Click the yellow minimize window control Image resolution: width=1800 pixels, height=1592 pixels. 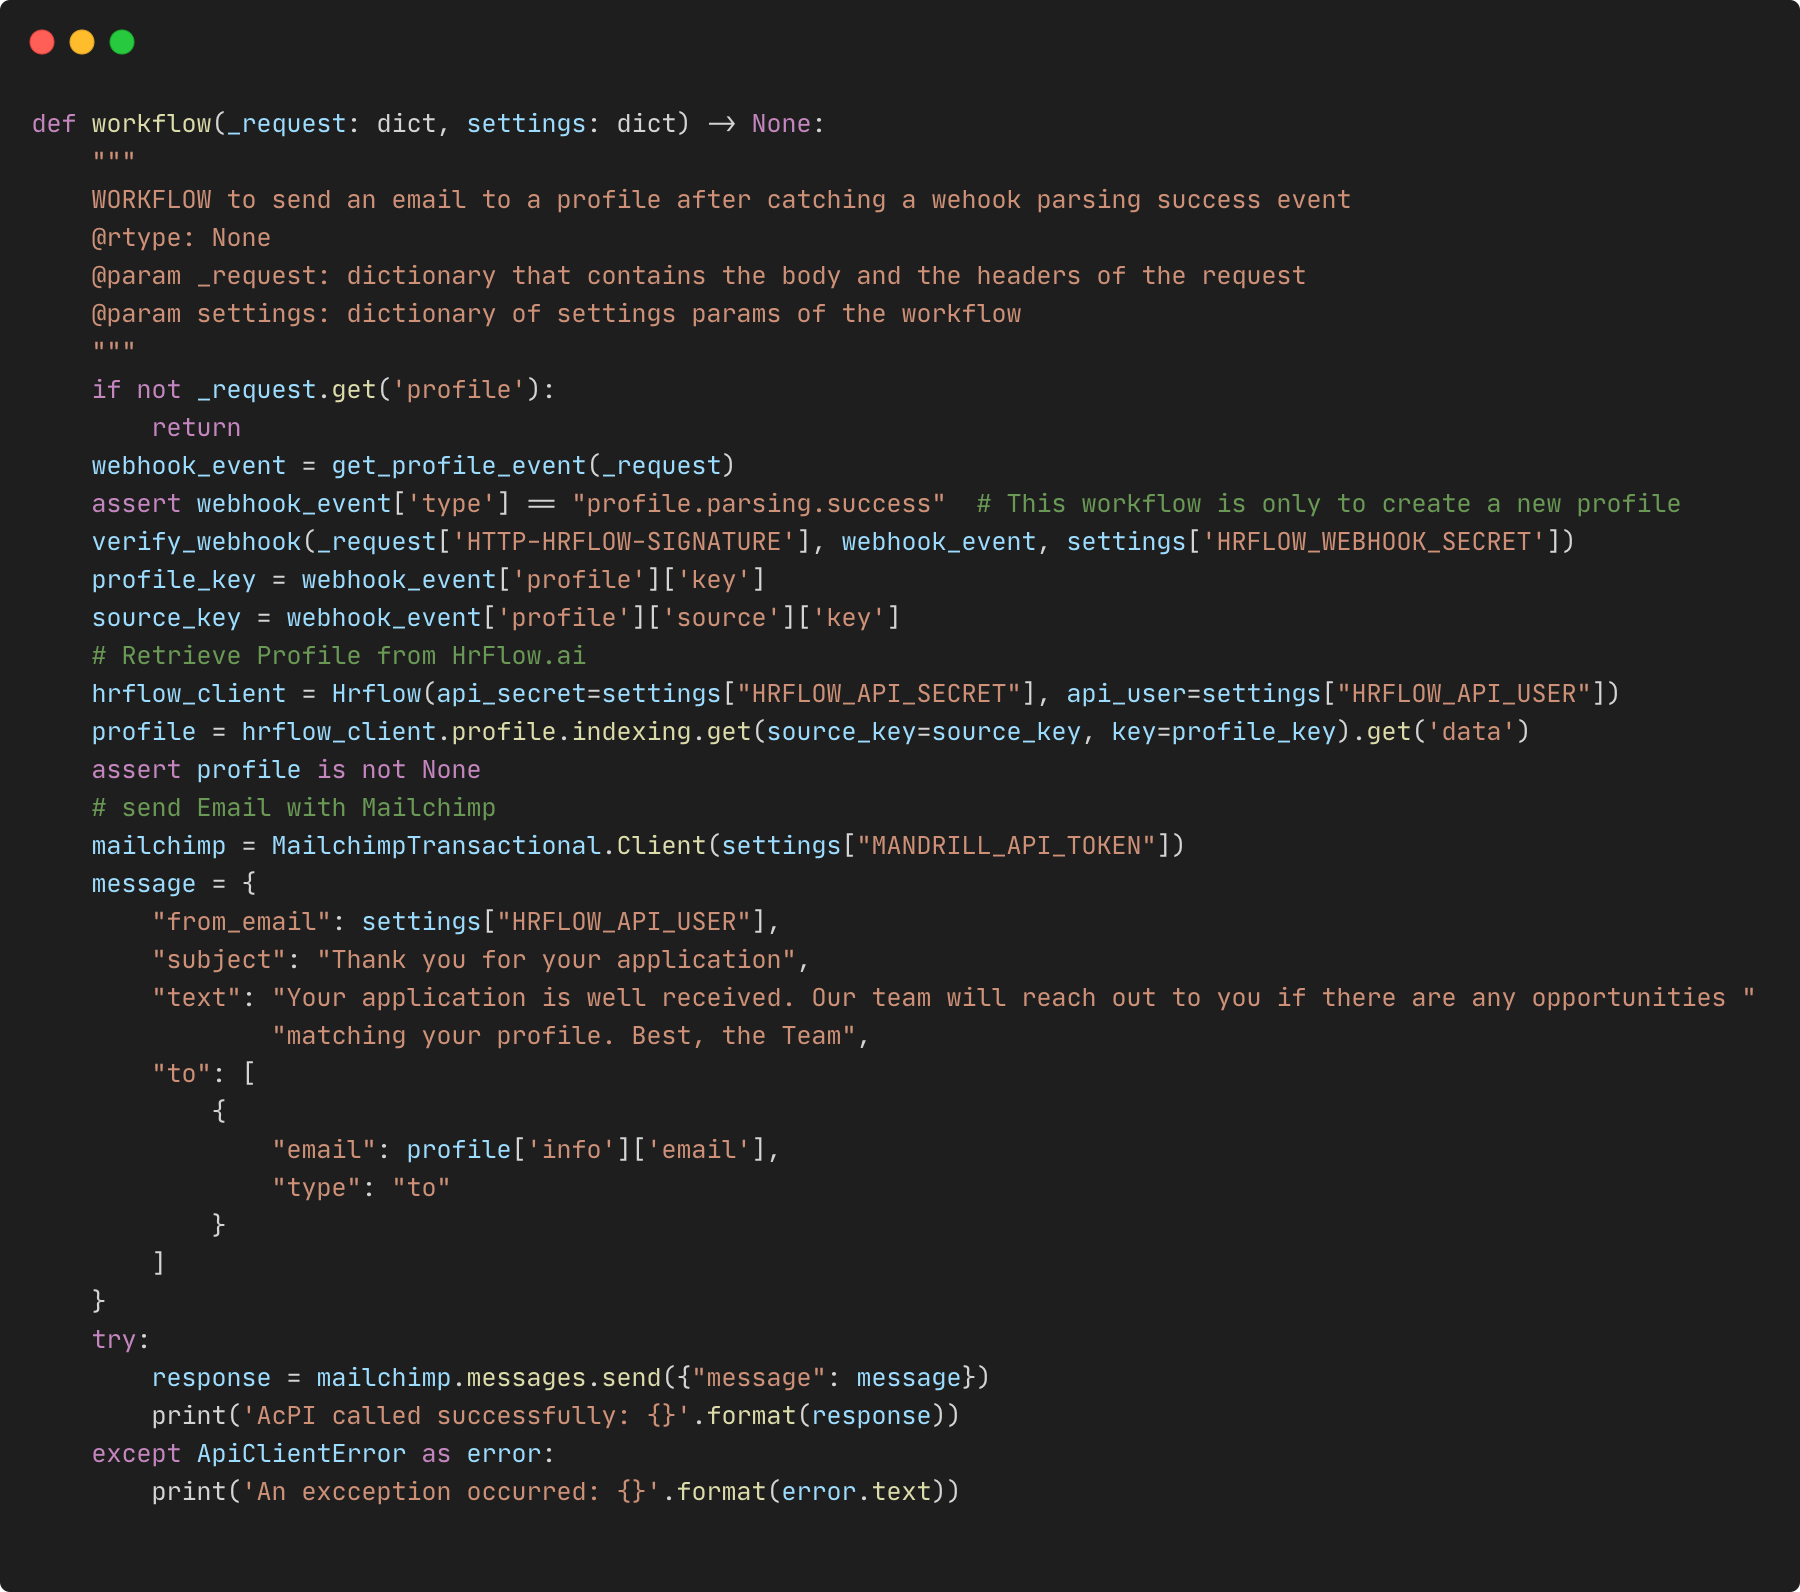81,41
